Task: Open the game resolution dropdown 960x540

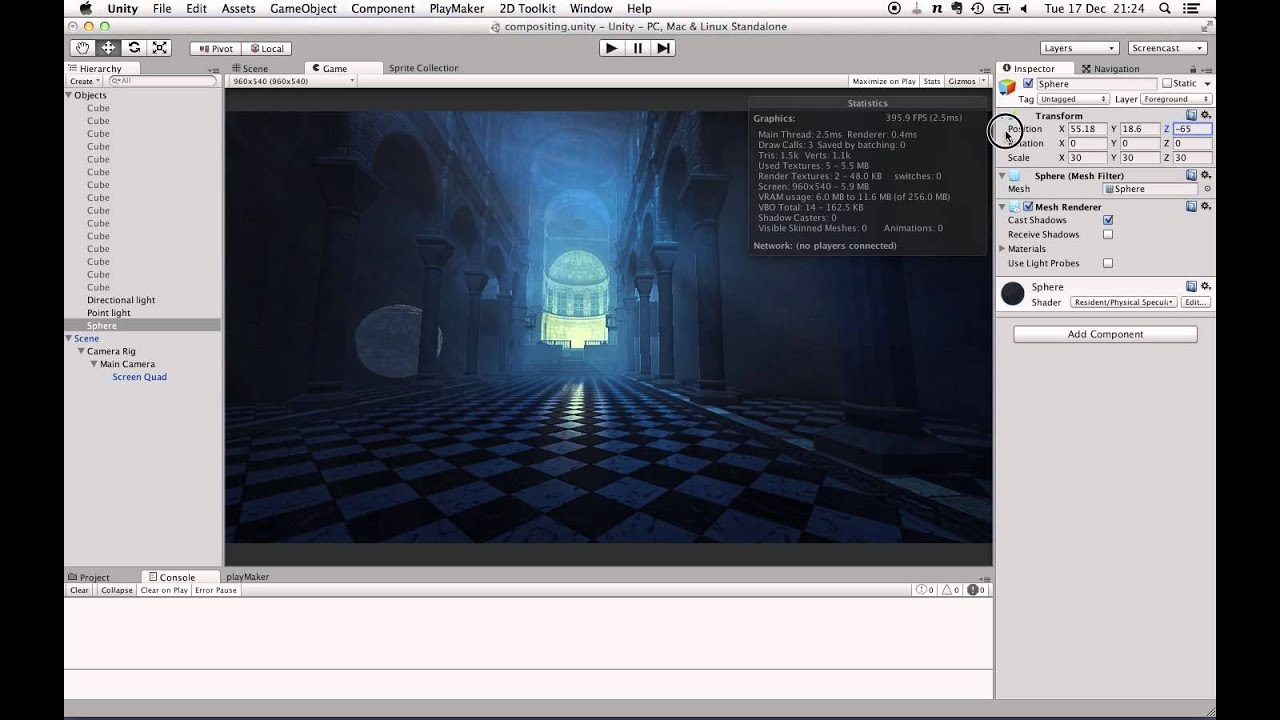Action: pyautogui.click(x=294, y=81)
